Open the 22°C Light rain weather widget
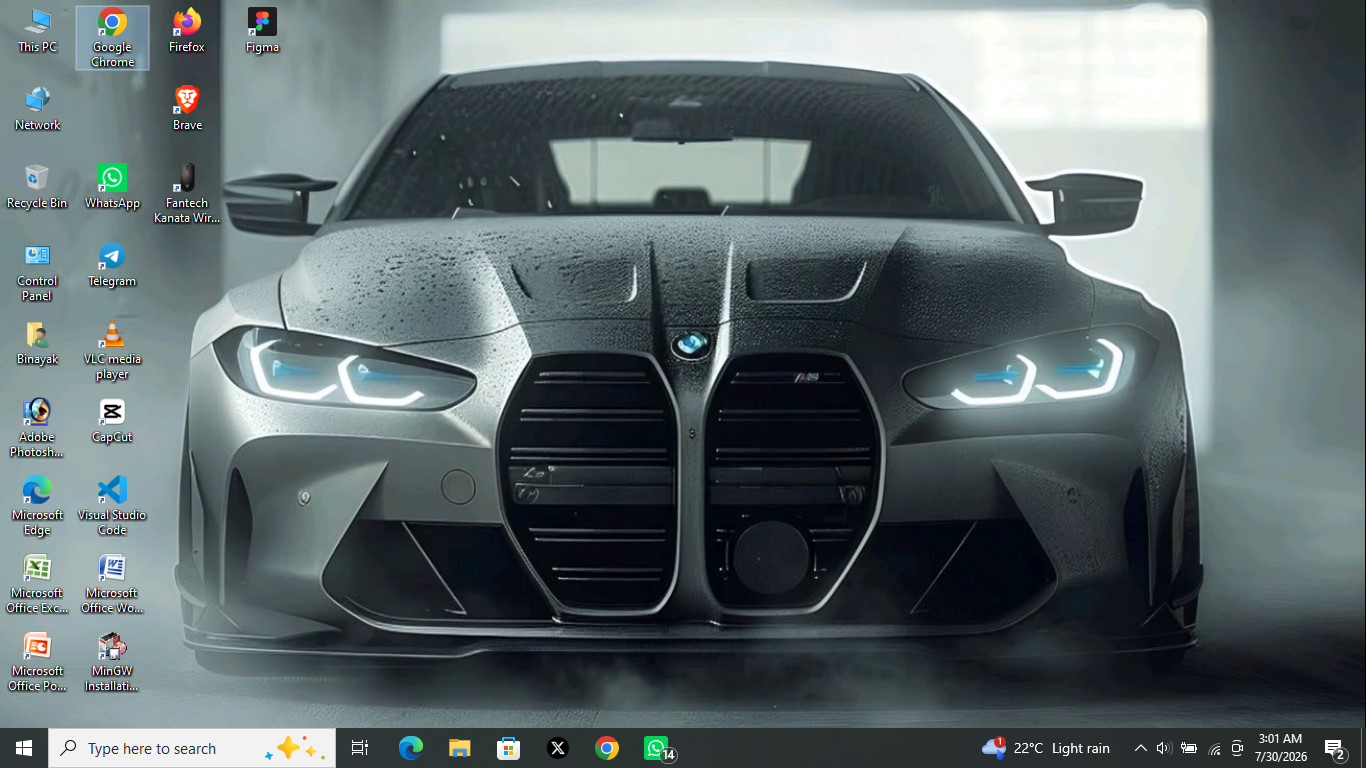The width and height of the screenshot is (1366, 768). coord(1046,748)
